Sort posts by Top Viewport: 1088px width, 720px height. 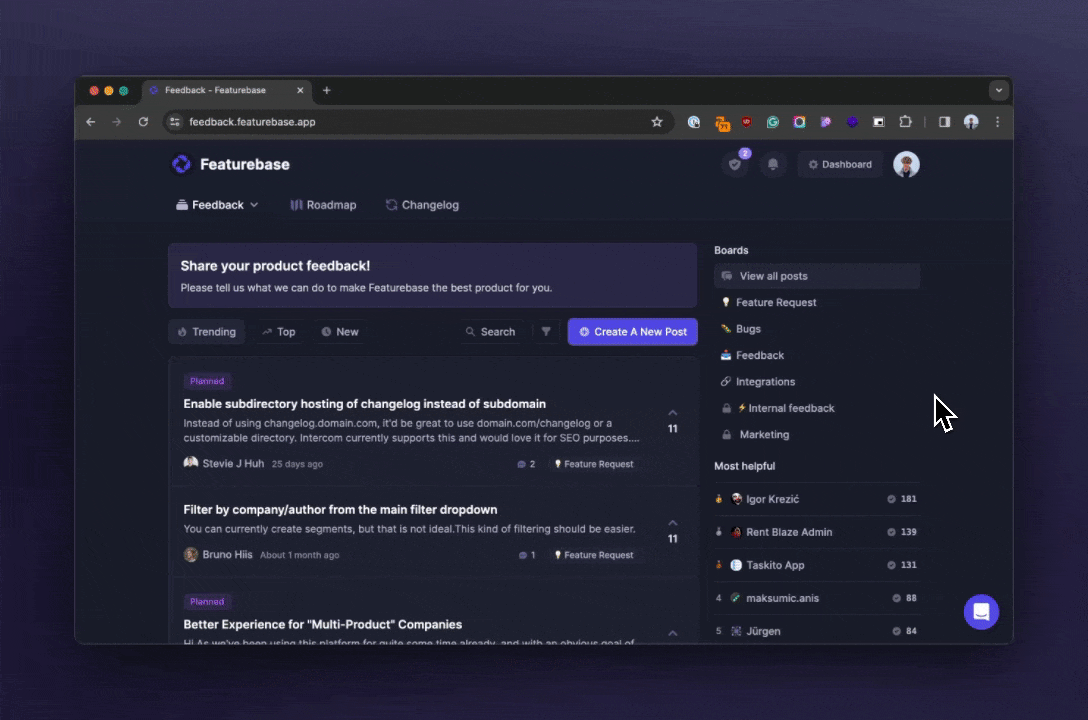(279, 332)
